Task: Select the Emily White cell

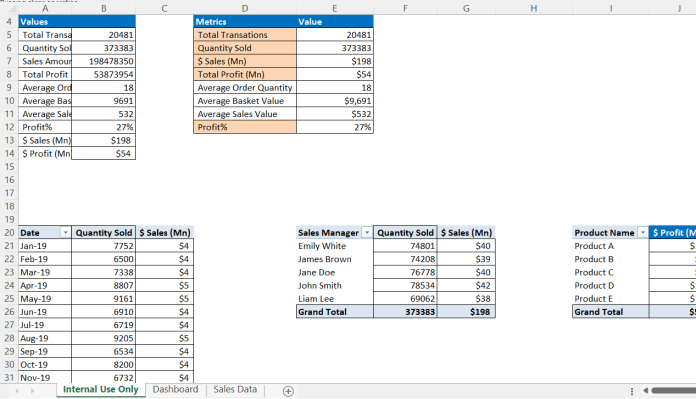Action: pos(335,246)
